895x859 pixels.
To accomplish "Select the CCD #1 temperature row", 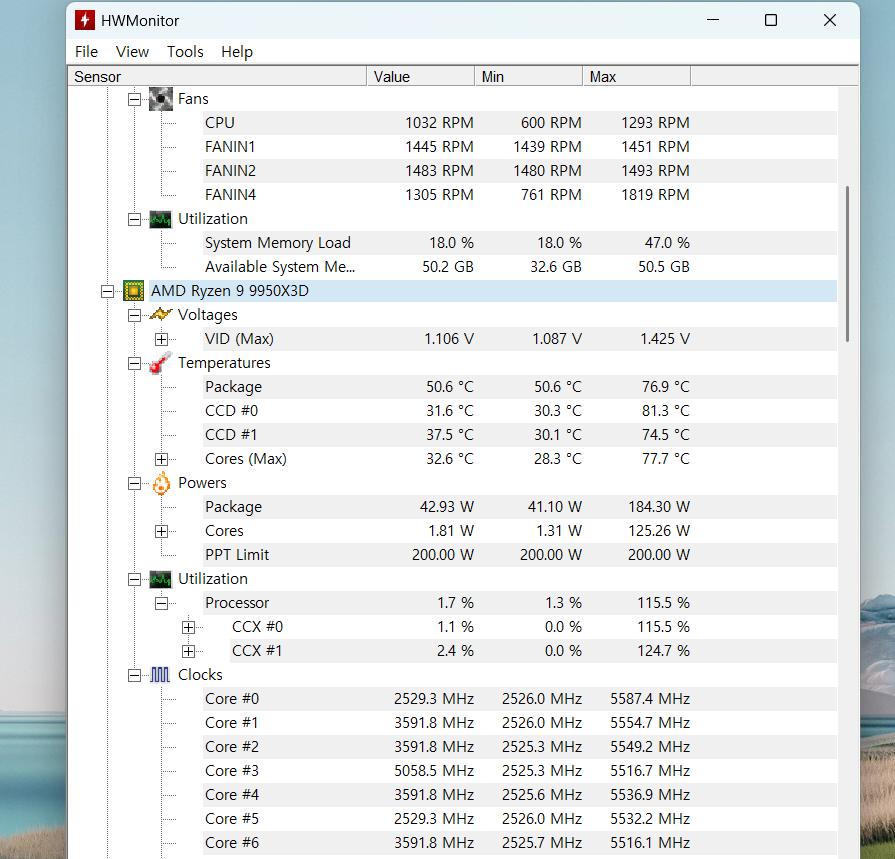I will coord(520,435).
